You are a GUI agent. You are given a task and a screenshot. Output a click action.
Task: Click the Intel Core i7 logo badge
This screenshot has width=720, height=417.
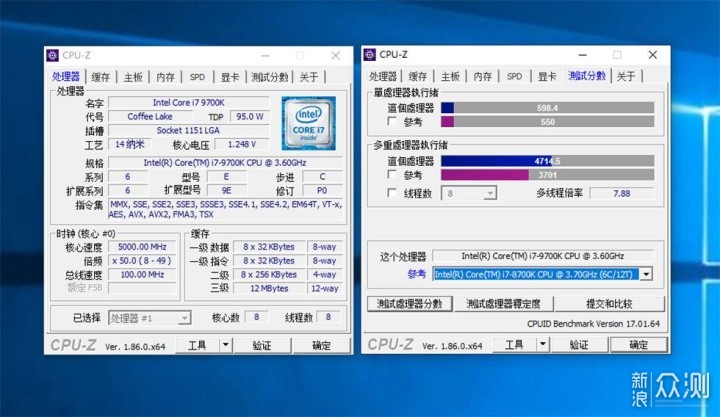pos(309,123)
